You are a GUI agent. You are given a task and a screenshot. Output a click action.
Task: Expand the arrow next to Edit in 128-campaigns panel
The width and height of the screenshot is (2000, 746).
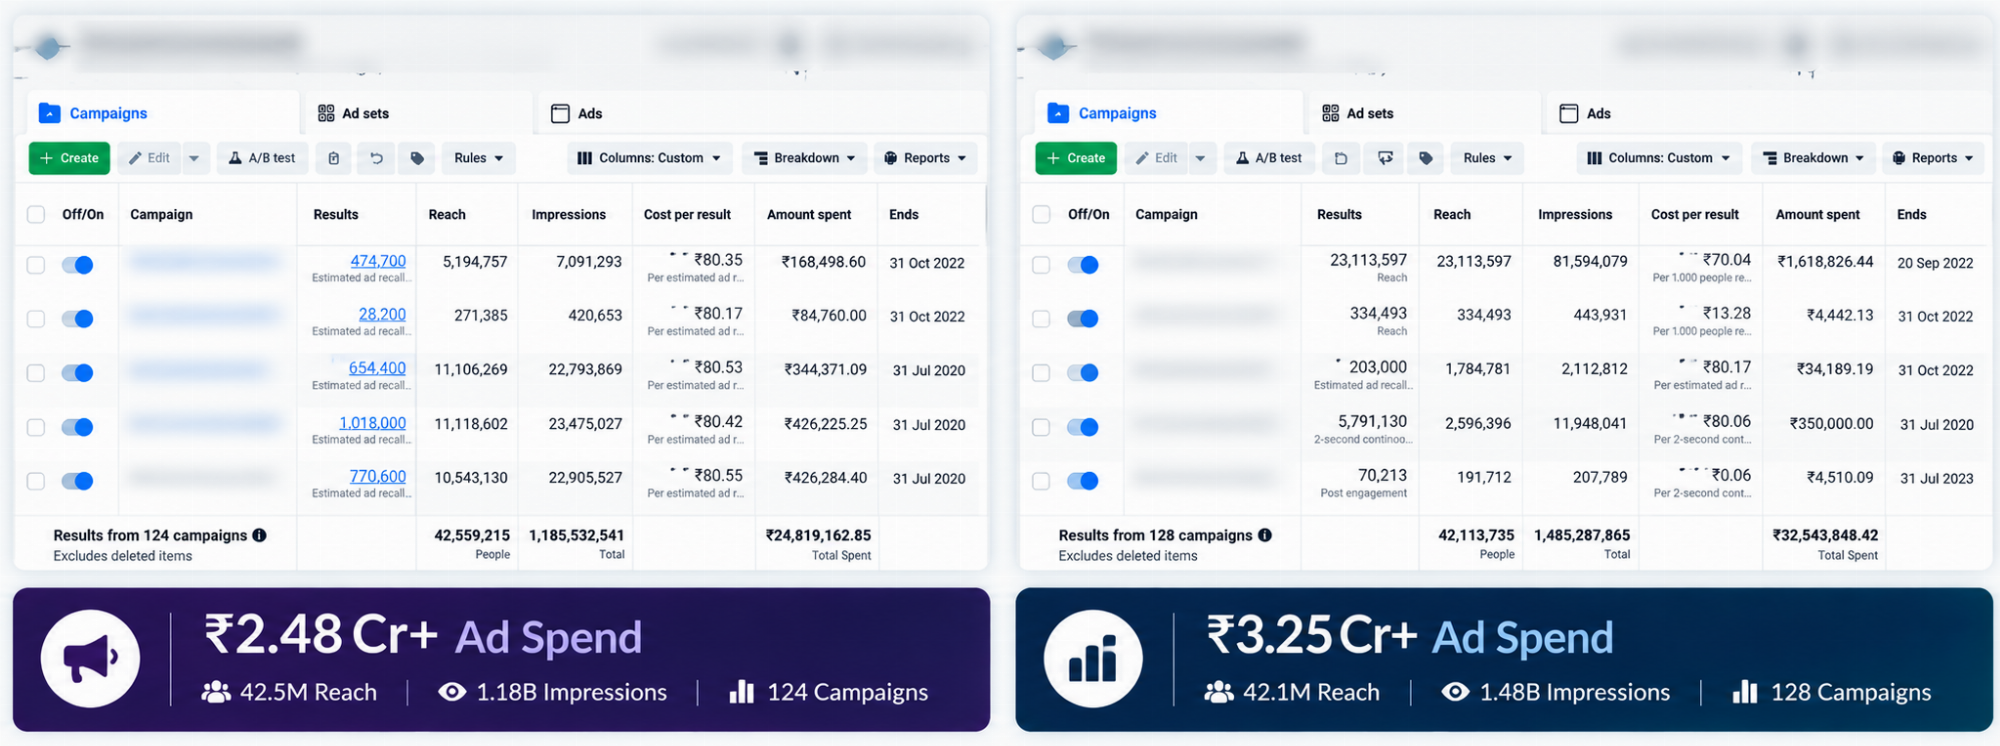coord(1200,158)
